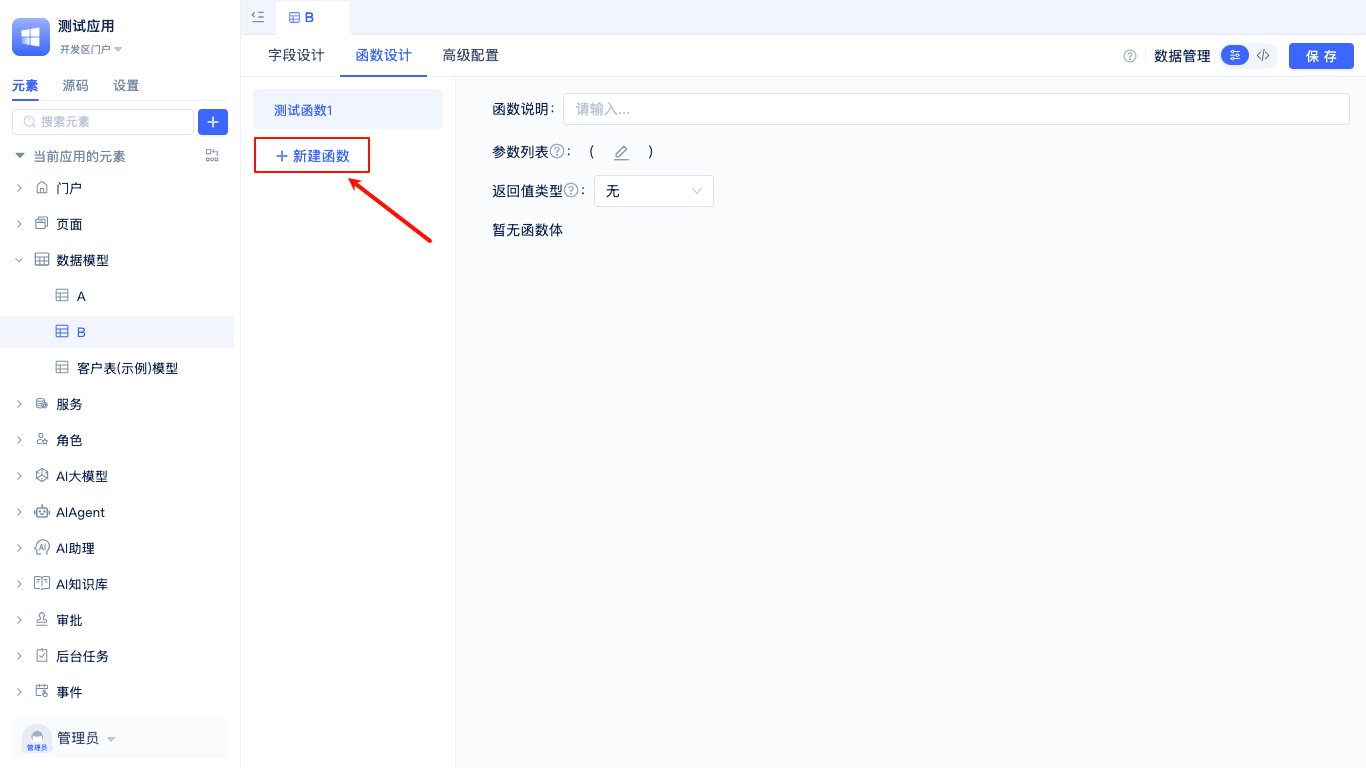Switch to source code mode toggle
1366x768 pixels.
click(1263, 55)
